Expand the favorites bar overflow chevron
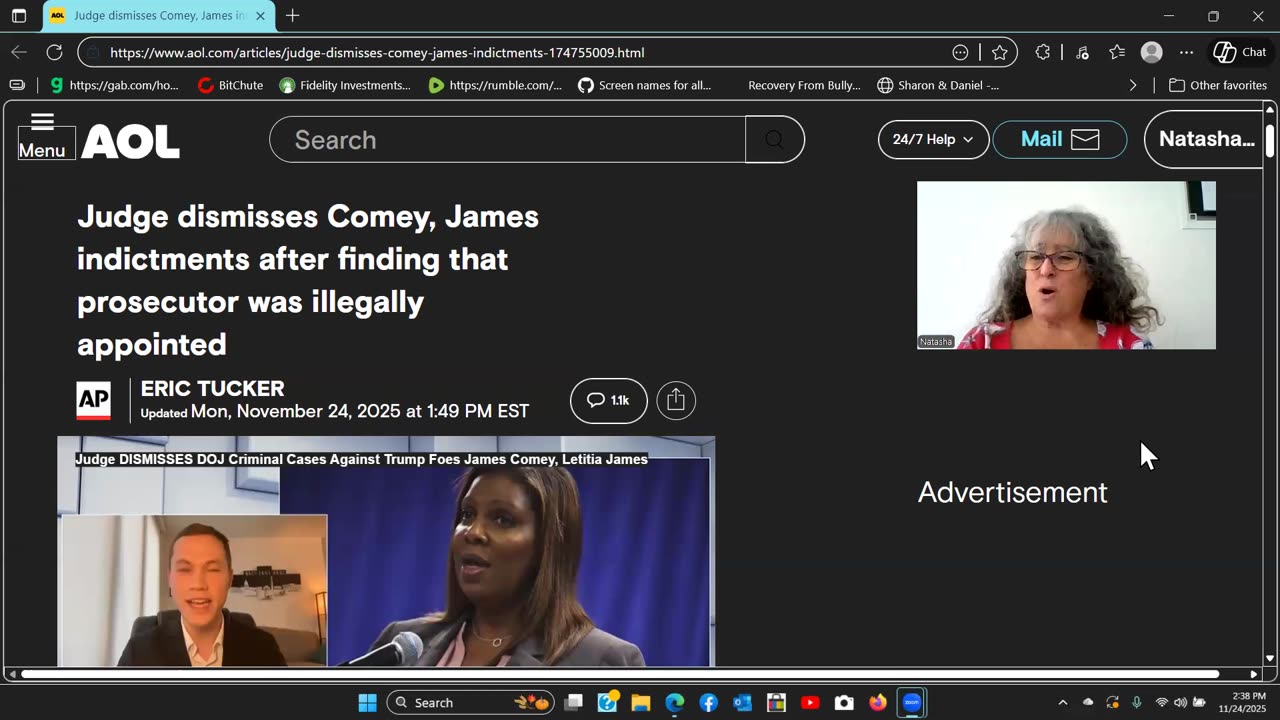Image resolution: width=1280 pixels, height=720 pixels. (x=1133, y=85)
